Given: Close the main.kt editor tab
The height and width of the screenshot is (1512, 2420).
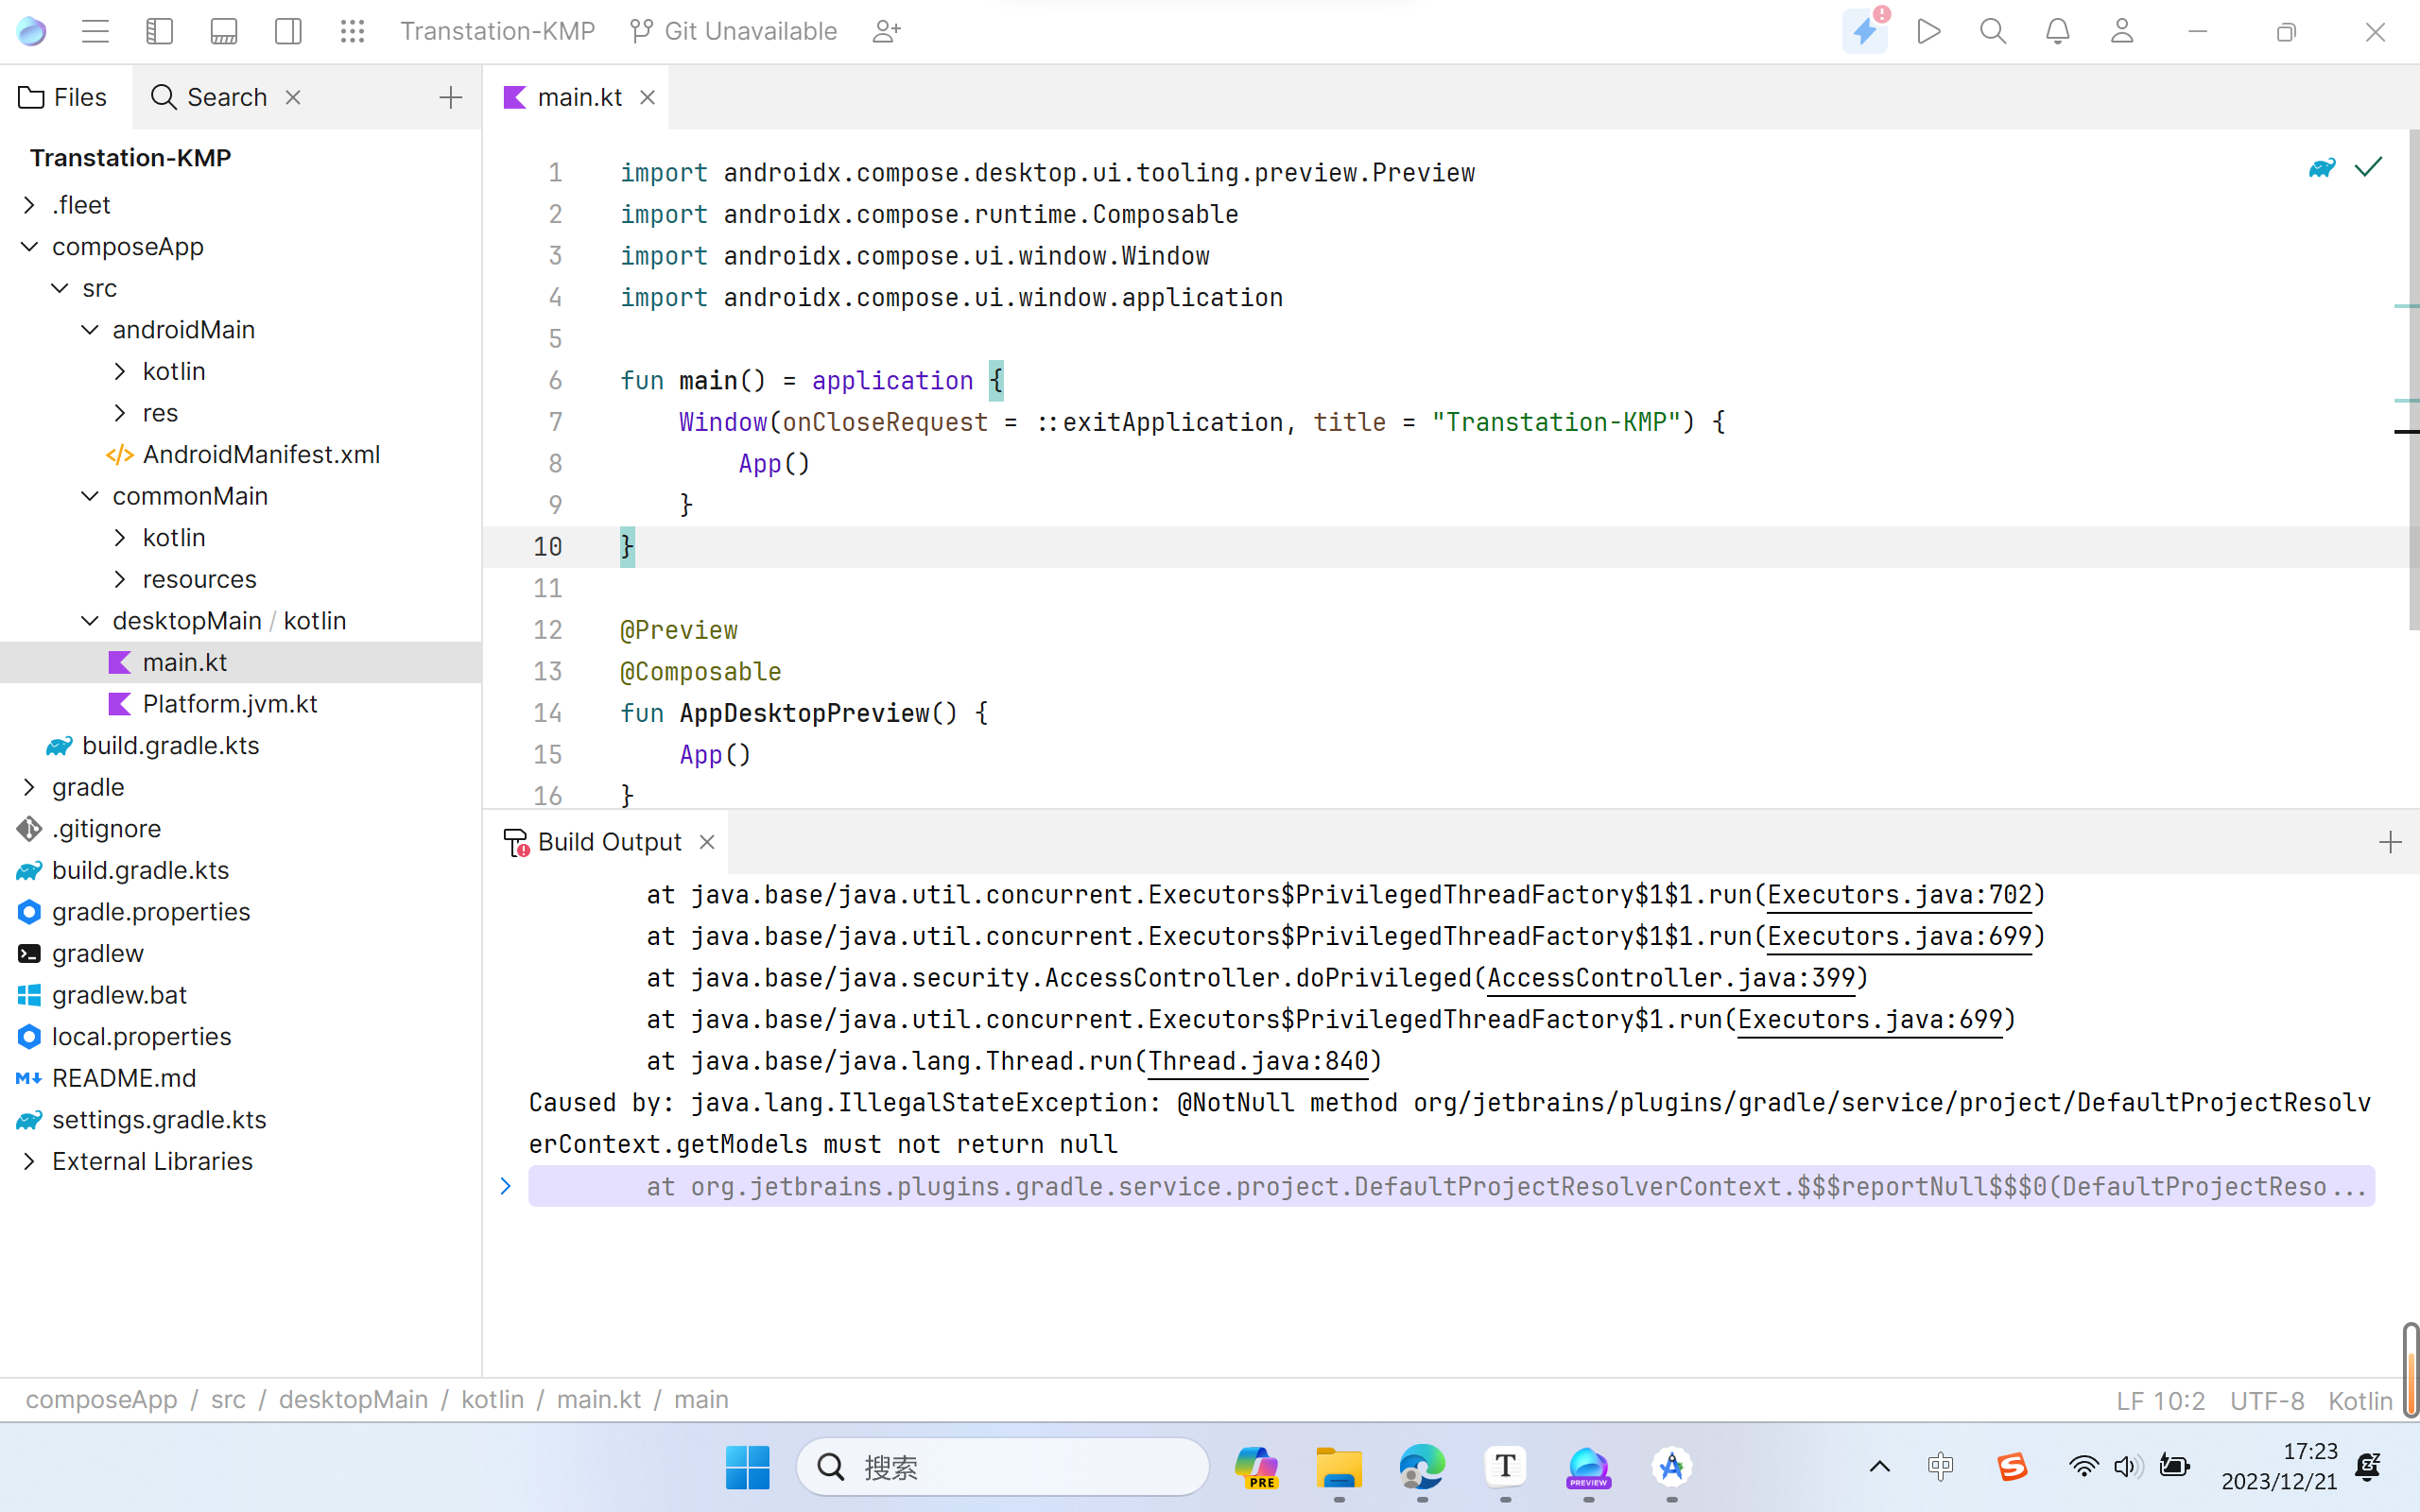Looking at the screenshot, I should [647, 97].
